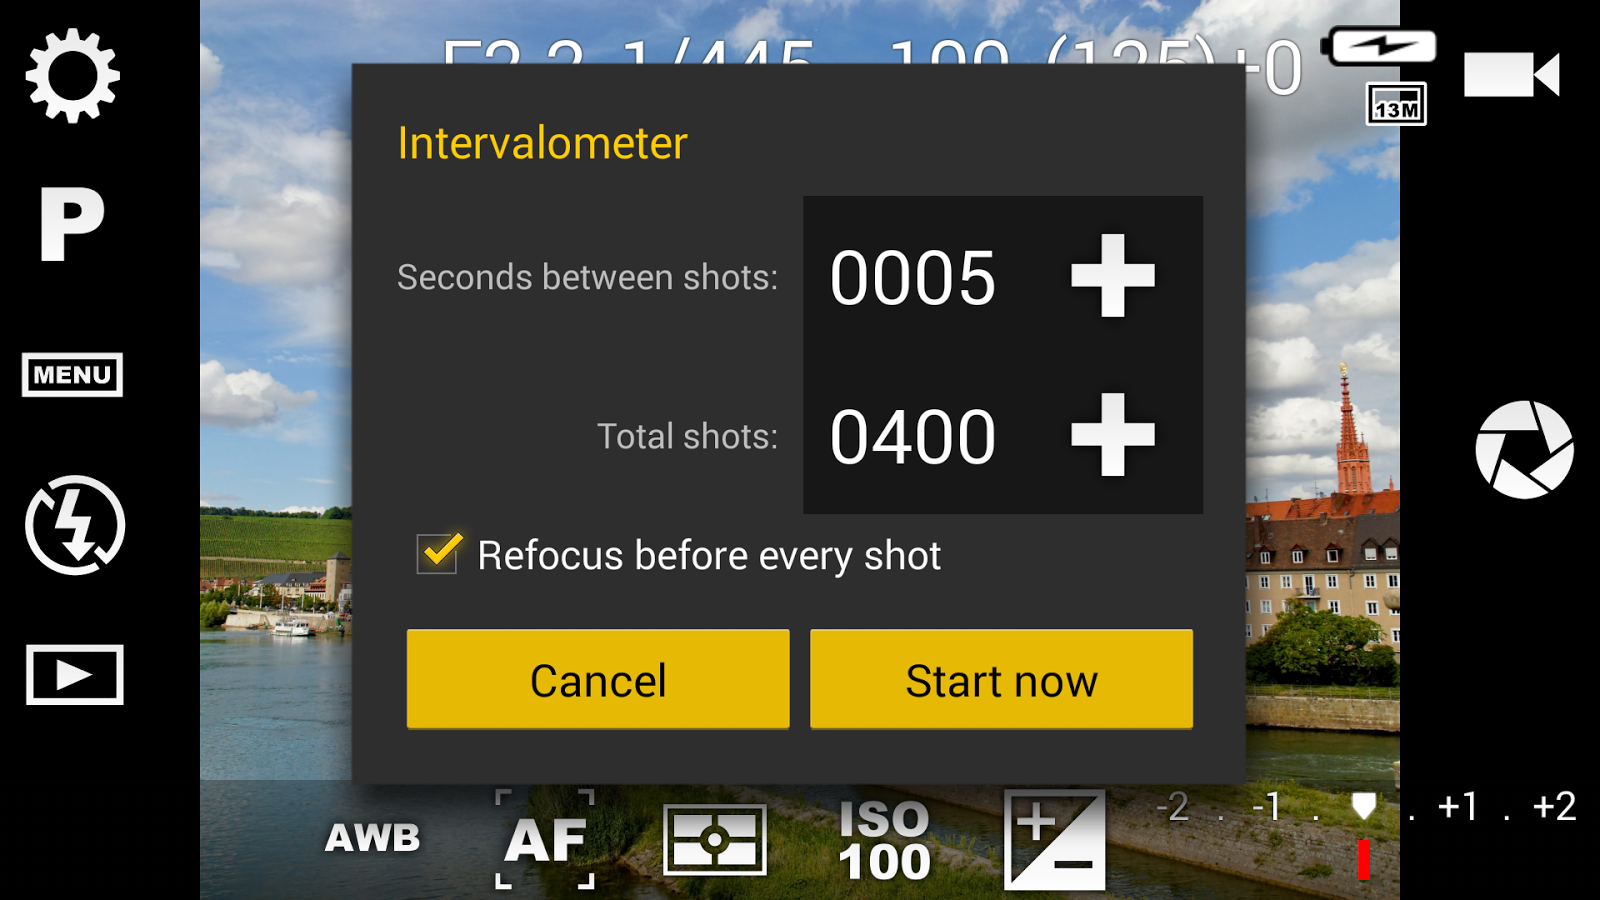Select the P program mode icon
The image size is (1600, 900).
pos(72,224)
